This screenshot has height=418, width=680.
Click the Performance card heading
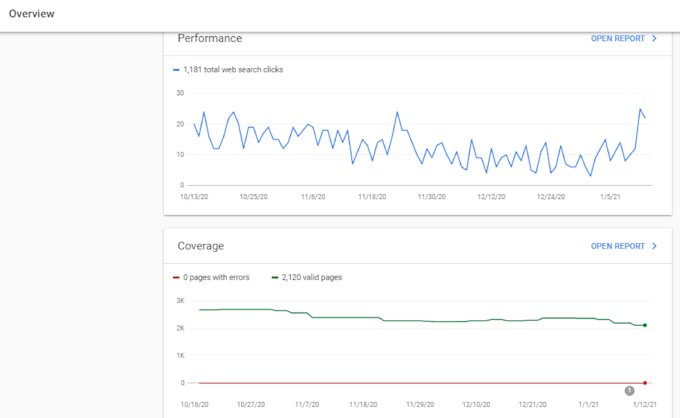click(209, 39)
